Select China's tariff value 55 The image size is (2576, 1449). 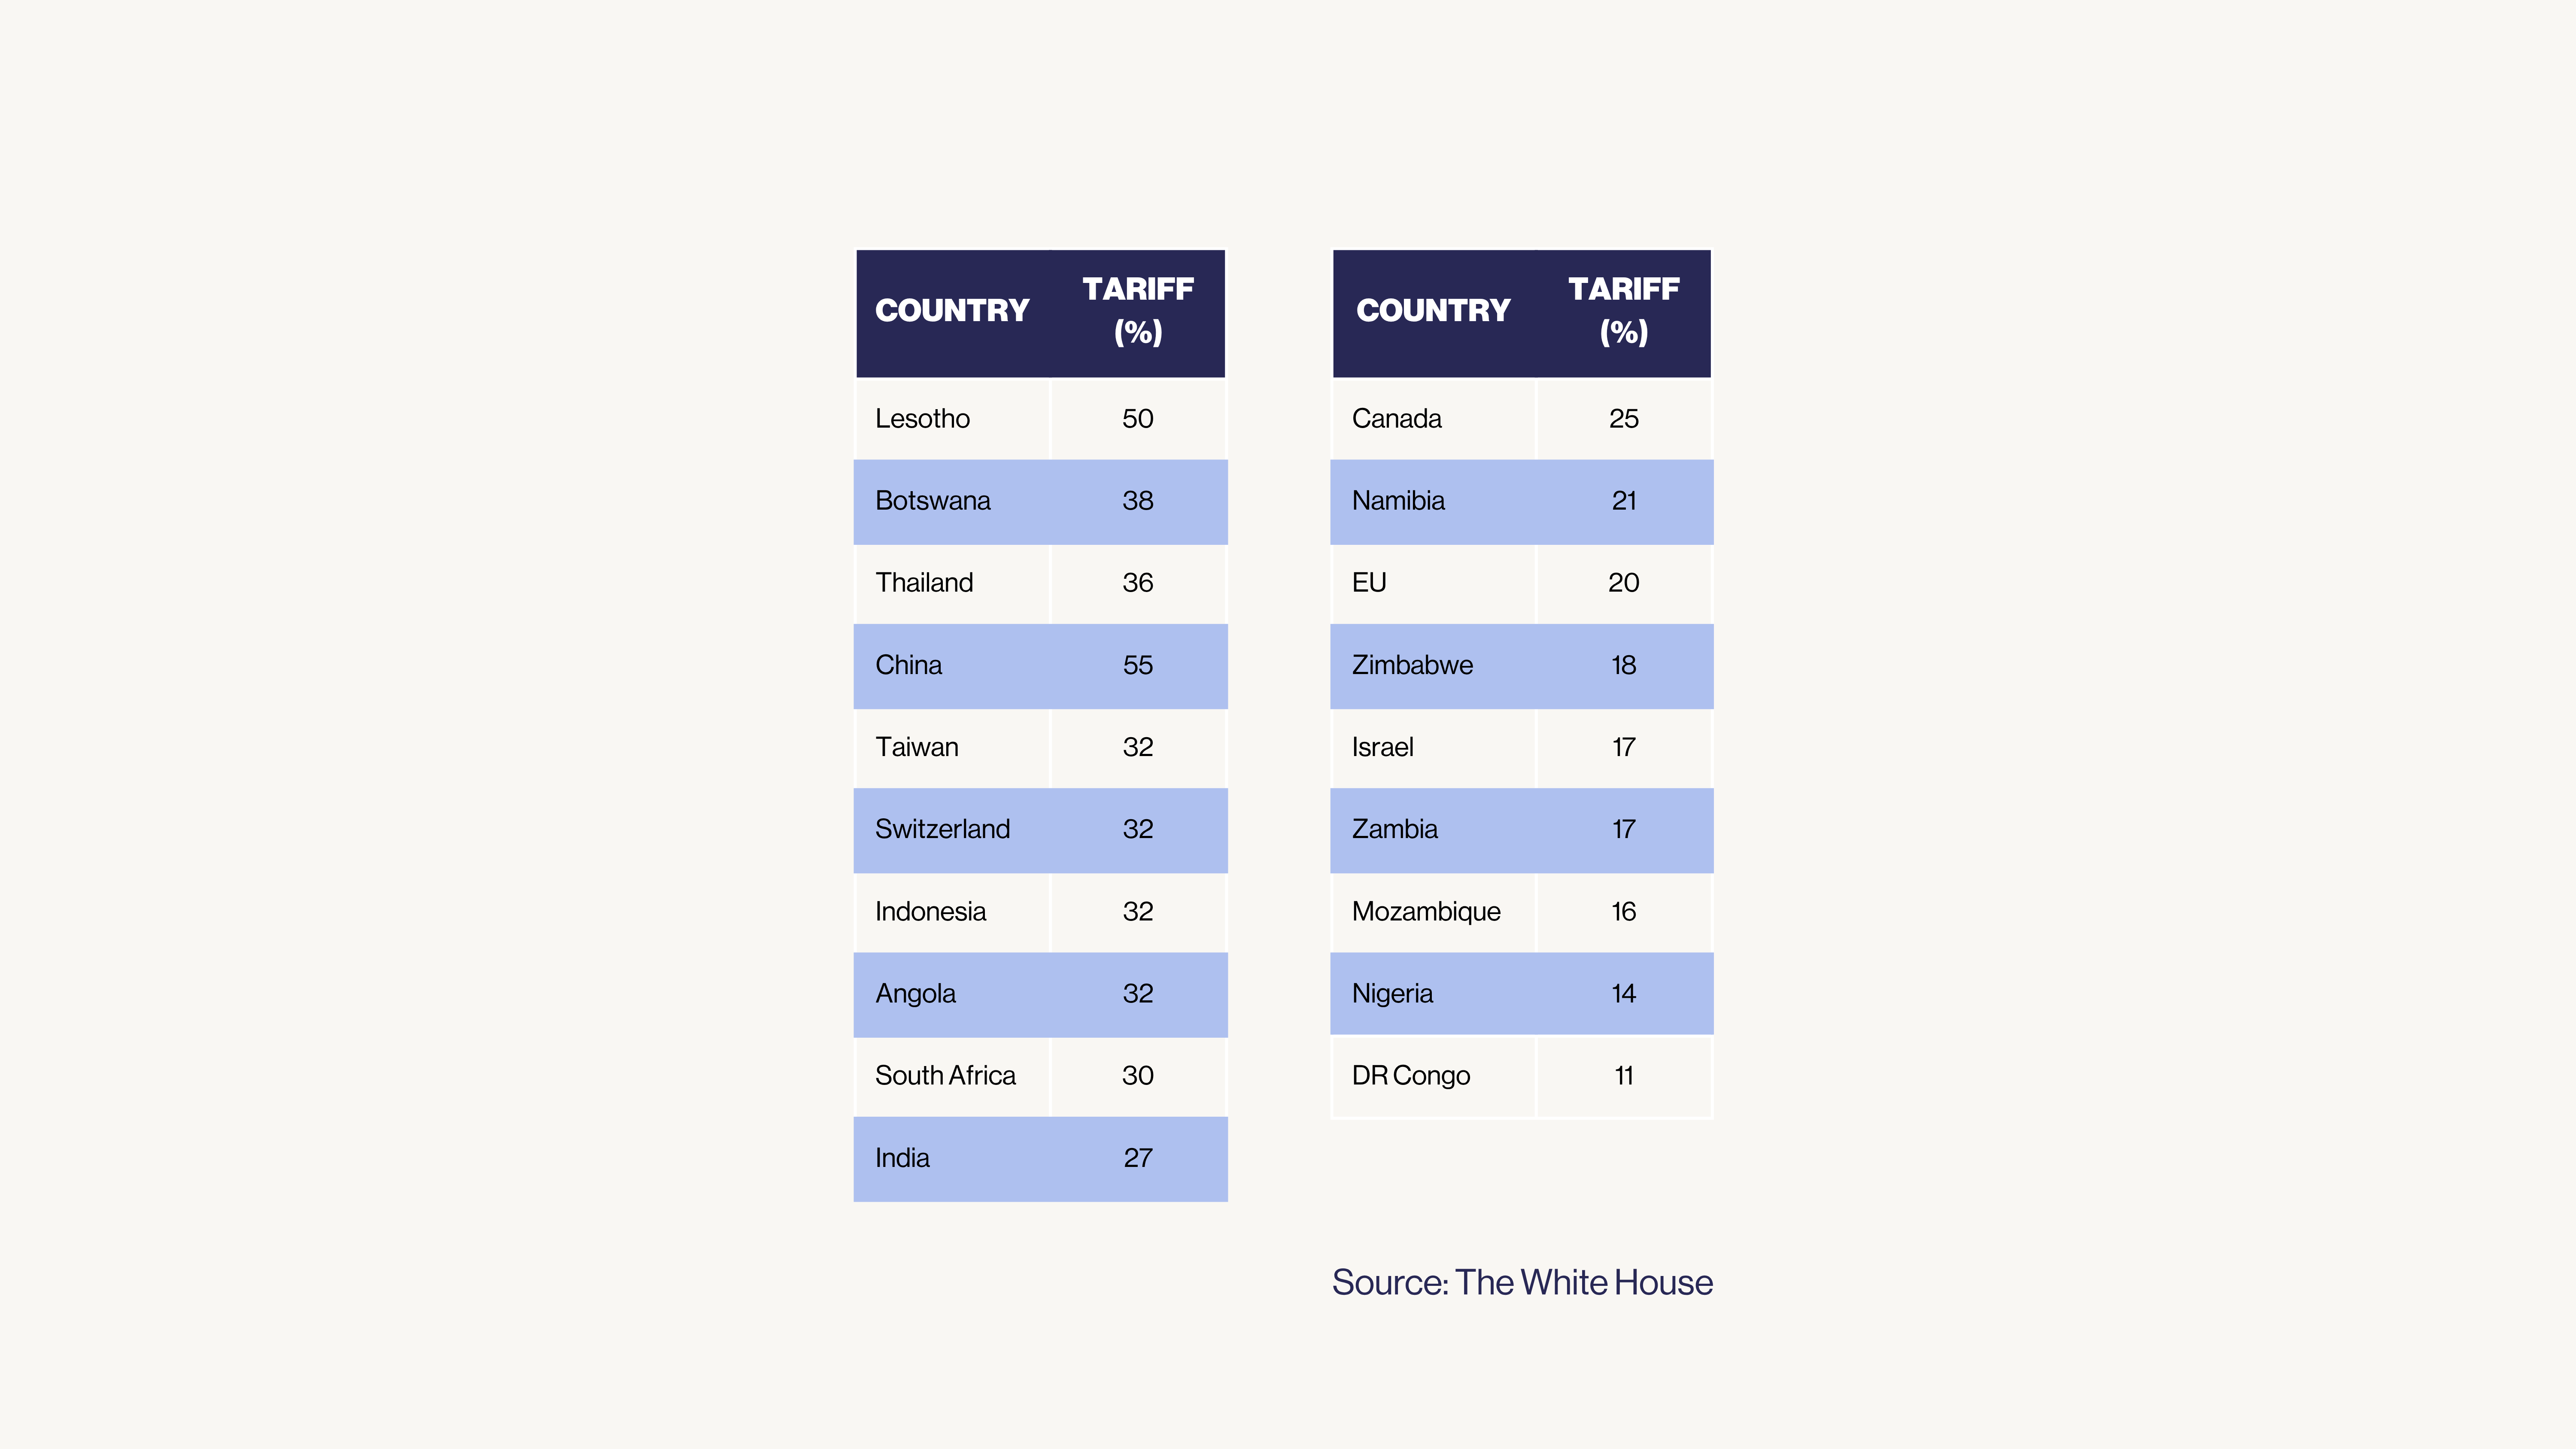[1137, 665]
